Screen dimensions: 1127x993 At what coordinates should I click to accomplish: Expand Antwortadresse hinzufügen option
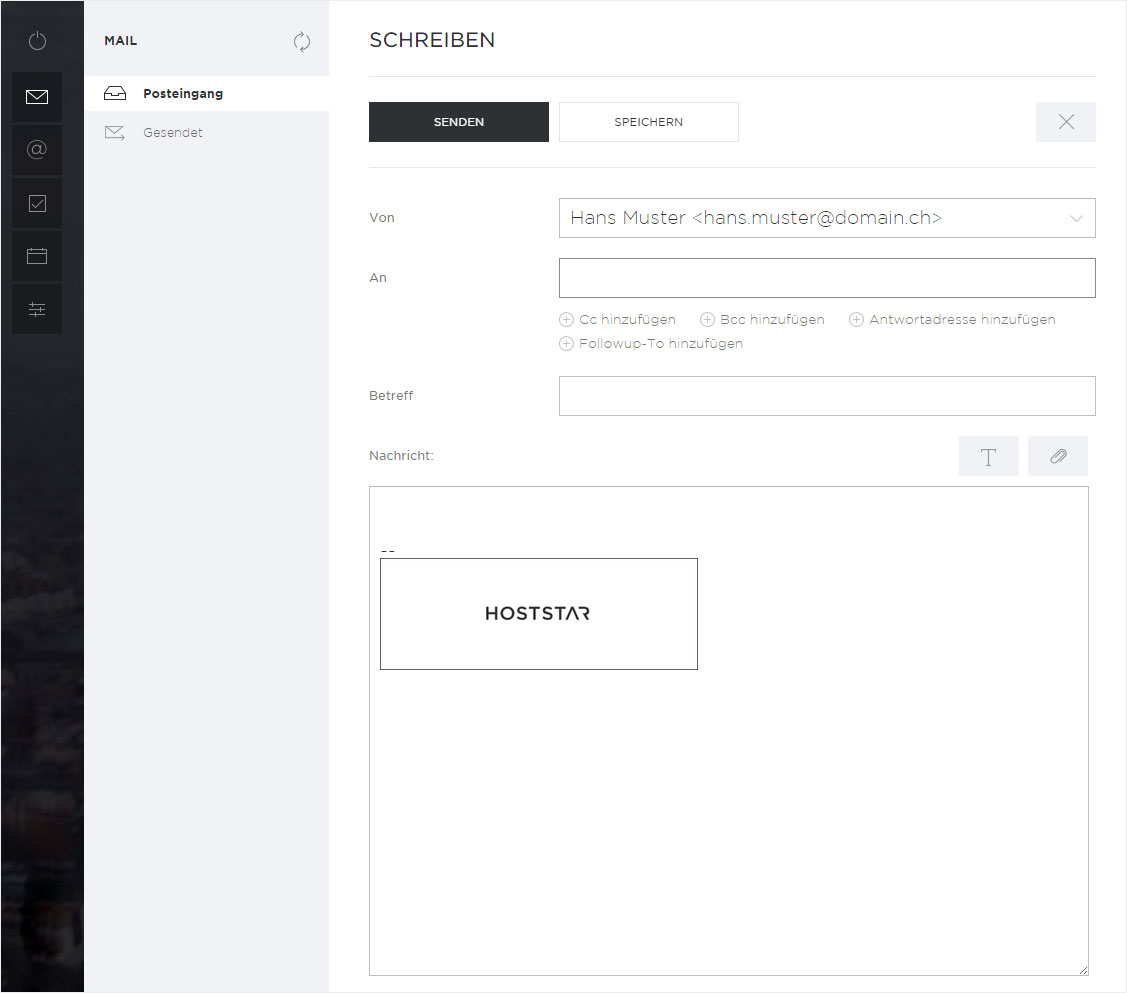(x=952, y=319)
